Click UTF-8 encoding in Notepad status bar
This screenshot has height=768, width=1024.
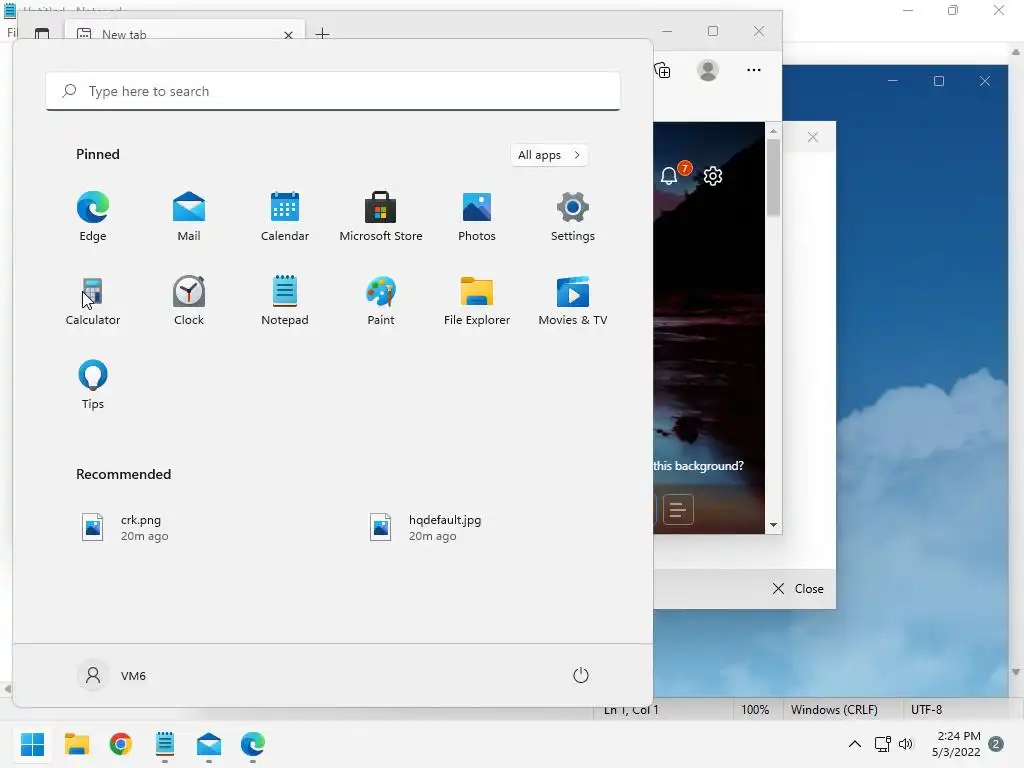[x=926, y=709]
